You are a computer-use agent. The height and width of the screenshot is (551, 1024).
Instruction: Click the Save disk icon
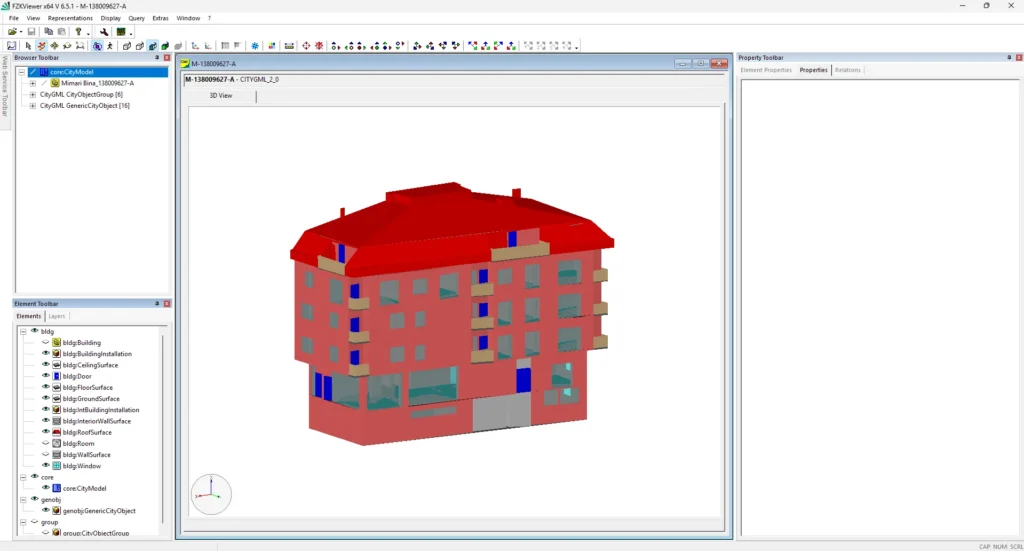31,31
